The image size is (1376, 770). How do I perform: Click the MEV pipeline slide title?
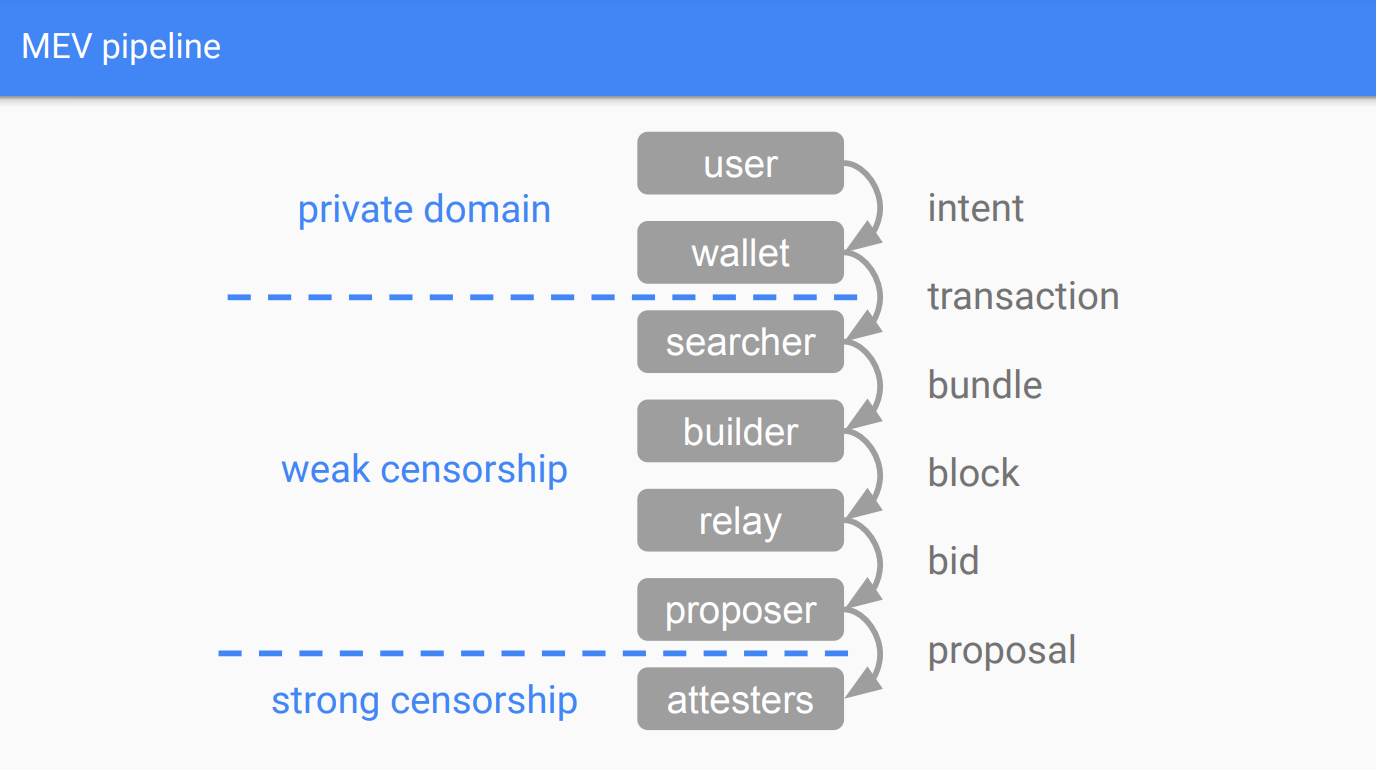pyautogui.click(x=121, y=47)
